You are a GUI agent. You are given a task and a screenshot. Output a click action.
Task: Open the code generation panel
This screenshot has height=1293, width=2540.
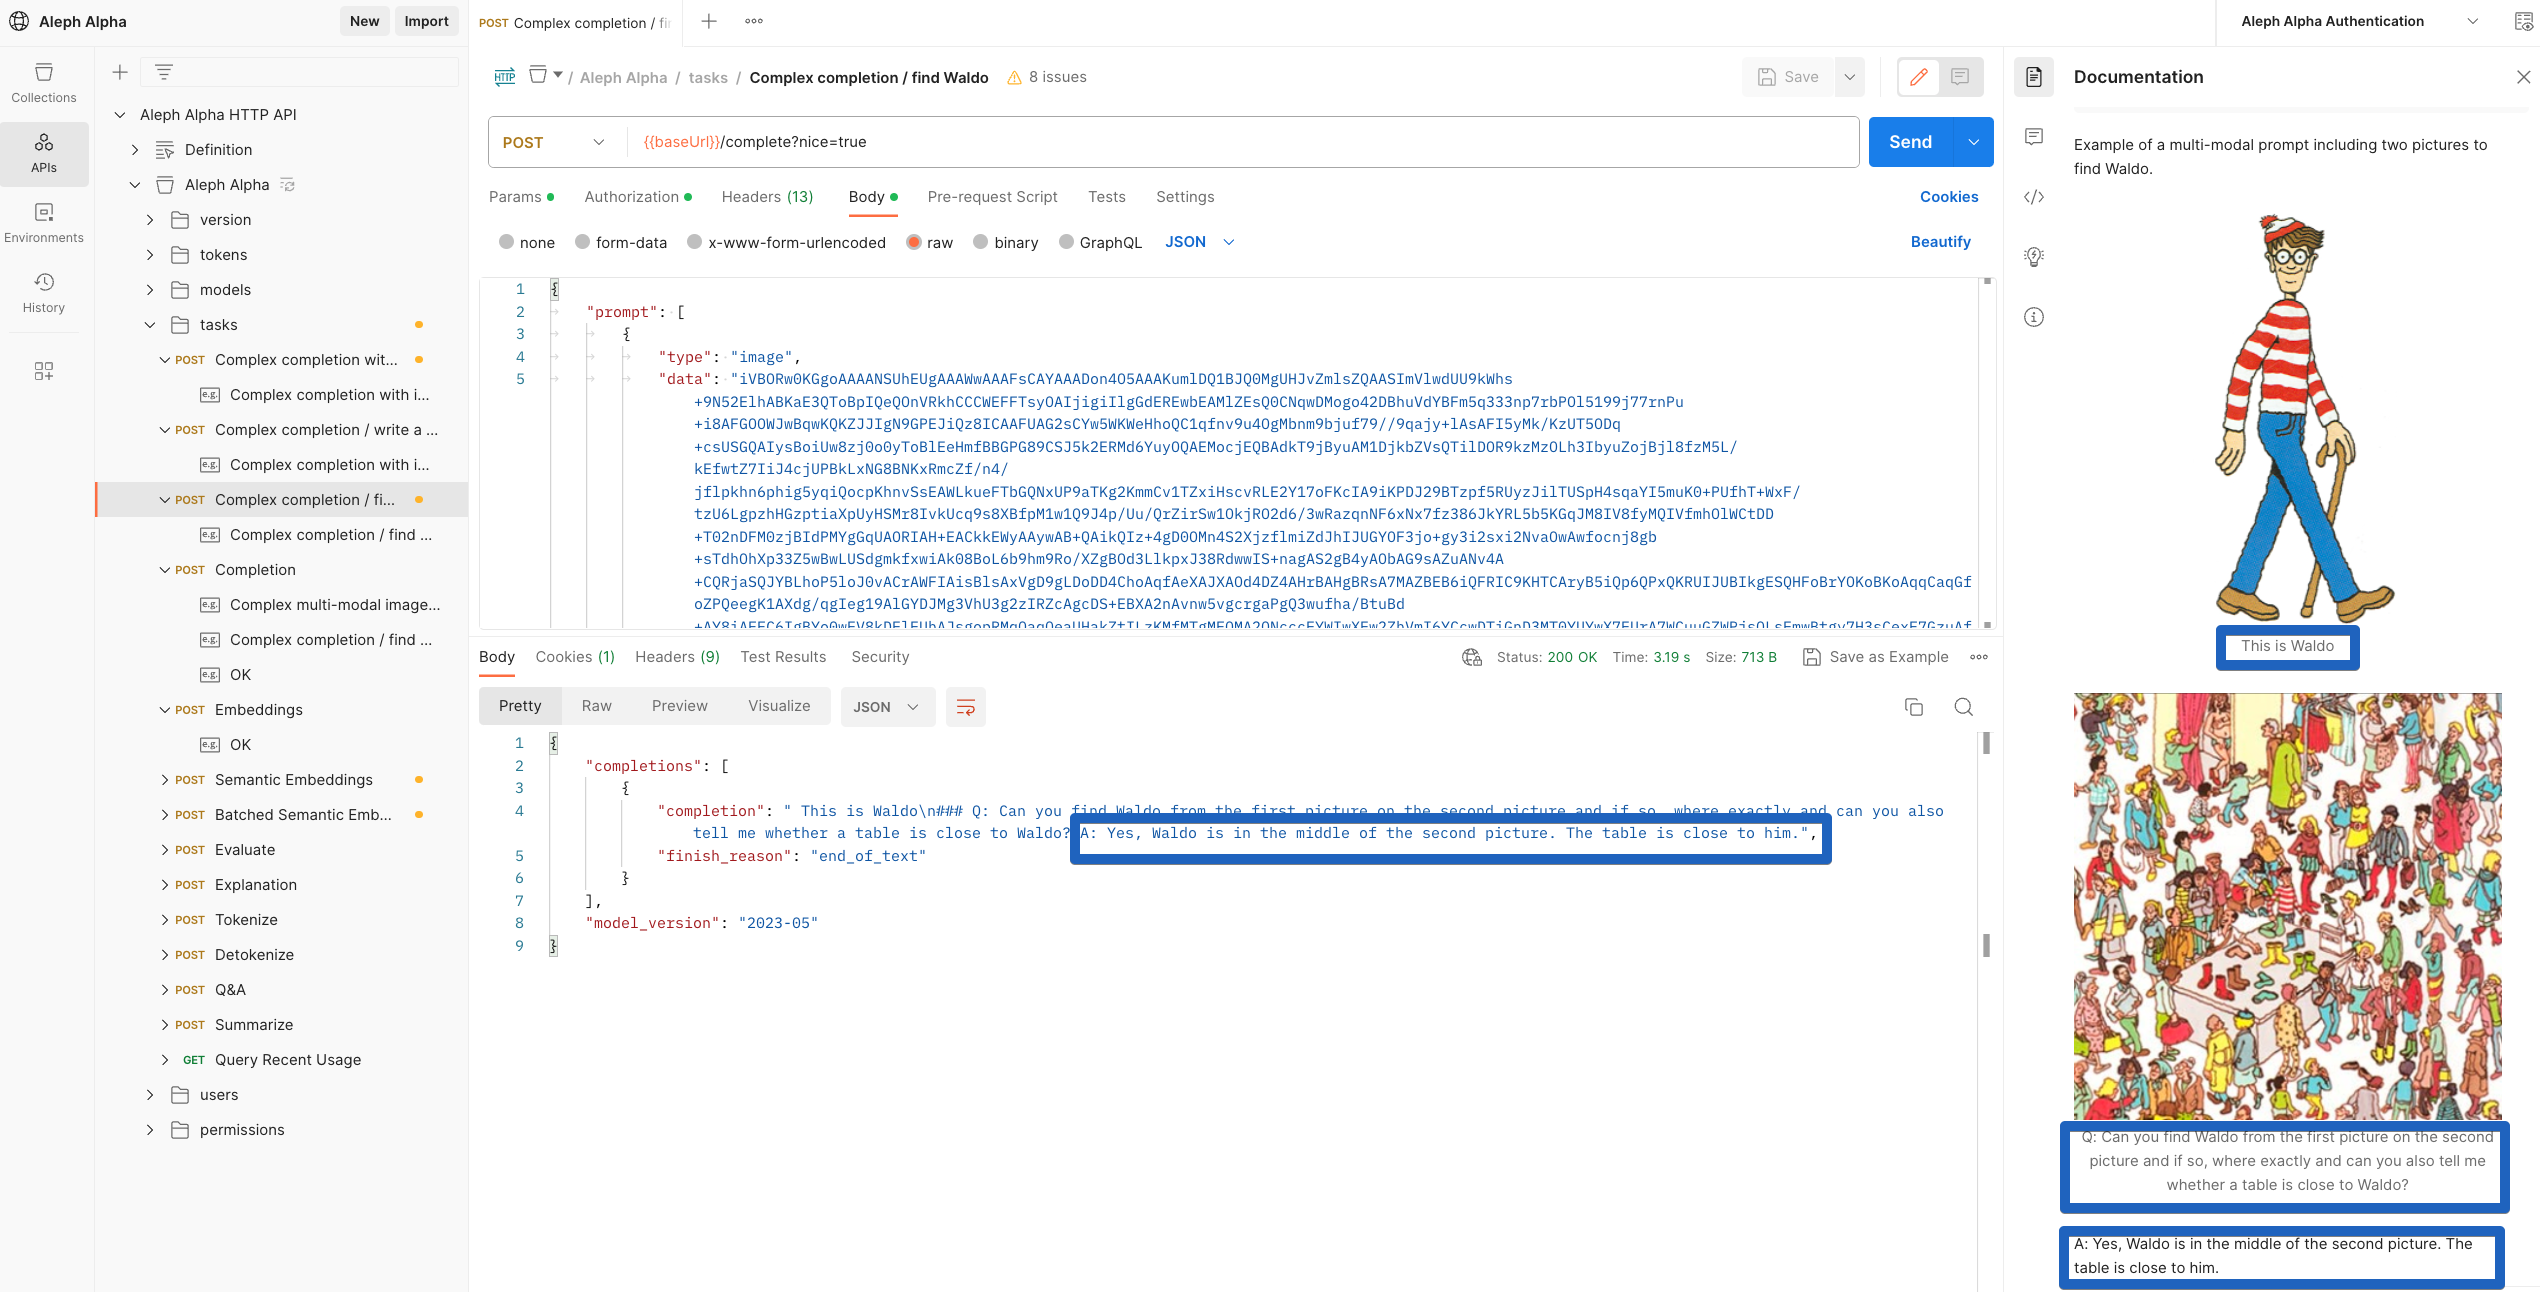tap(2033, 197)
